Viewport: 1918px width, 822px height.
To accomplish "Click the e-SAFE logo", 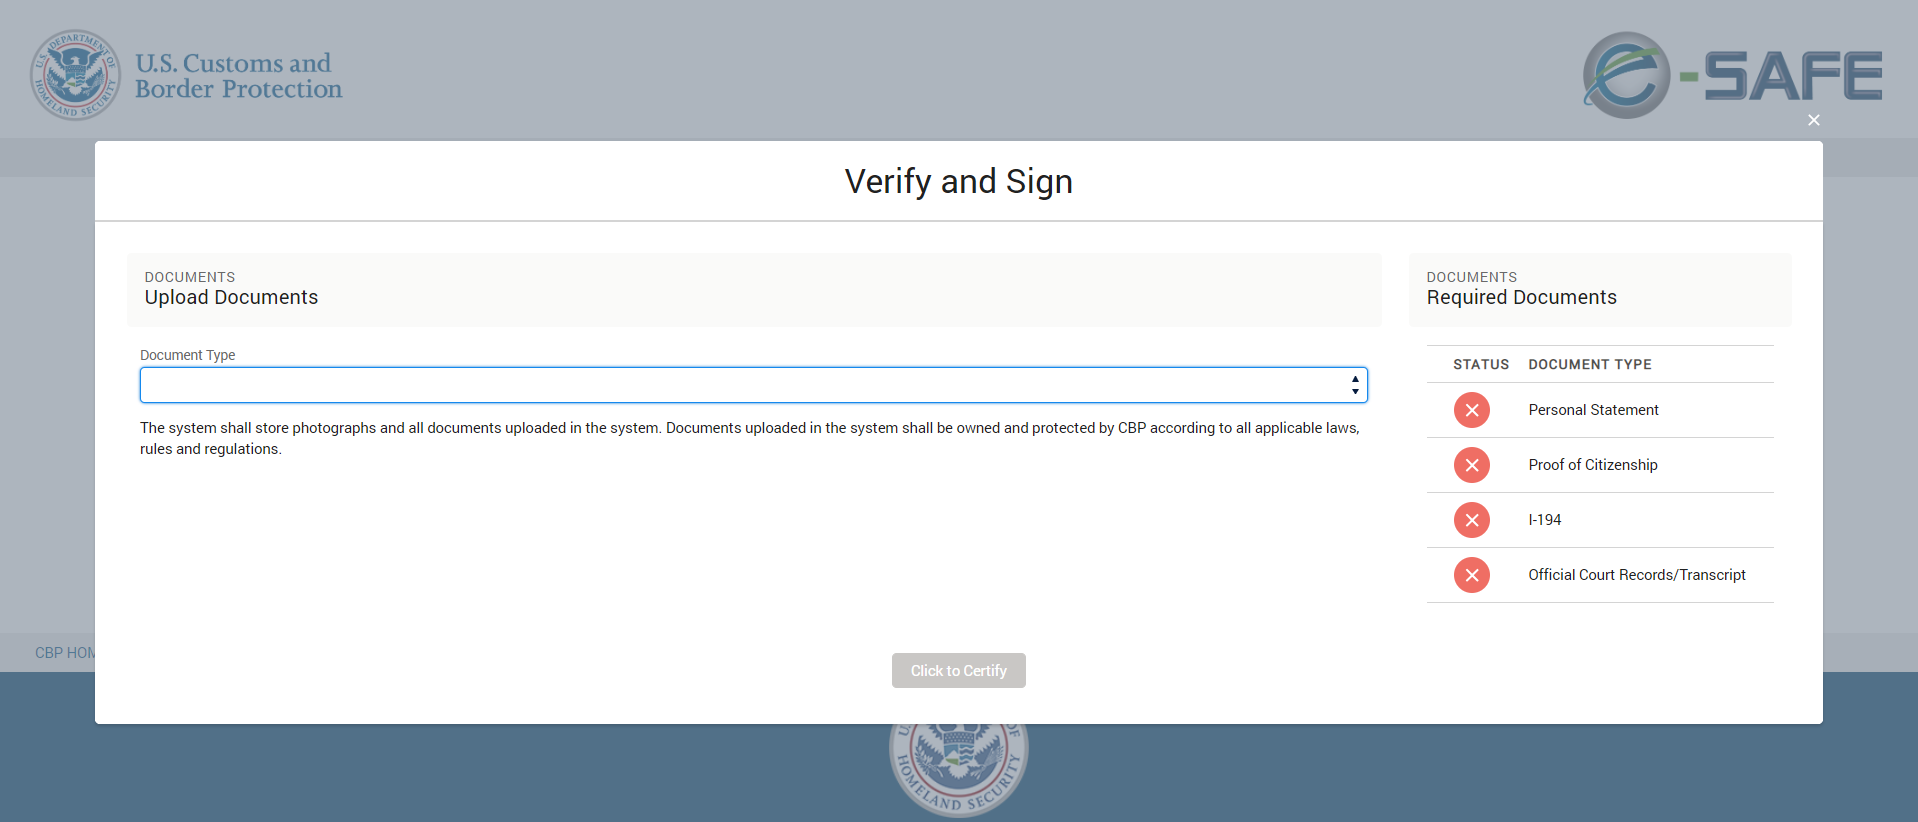I will 1732,75.
